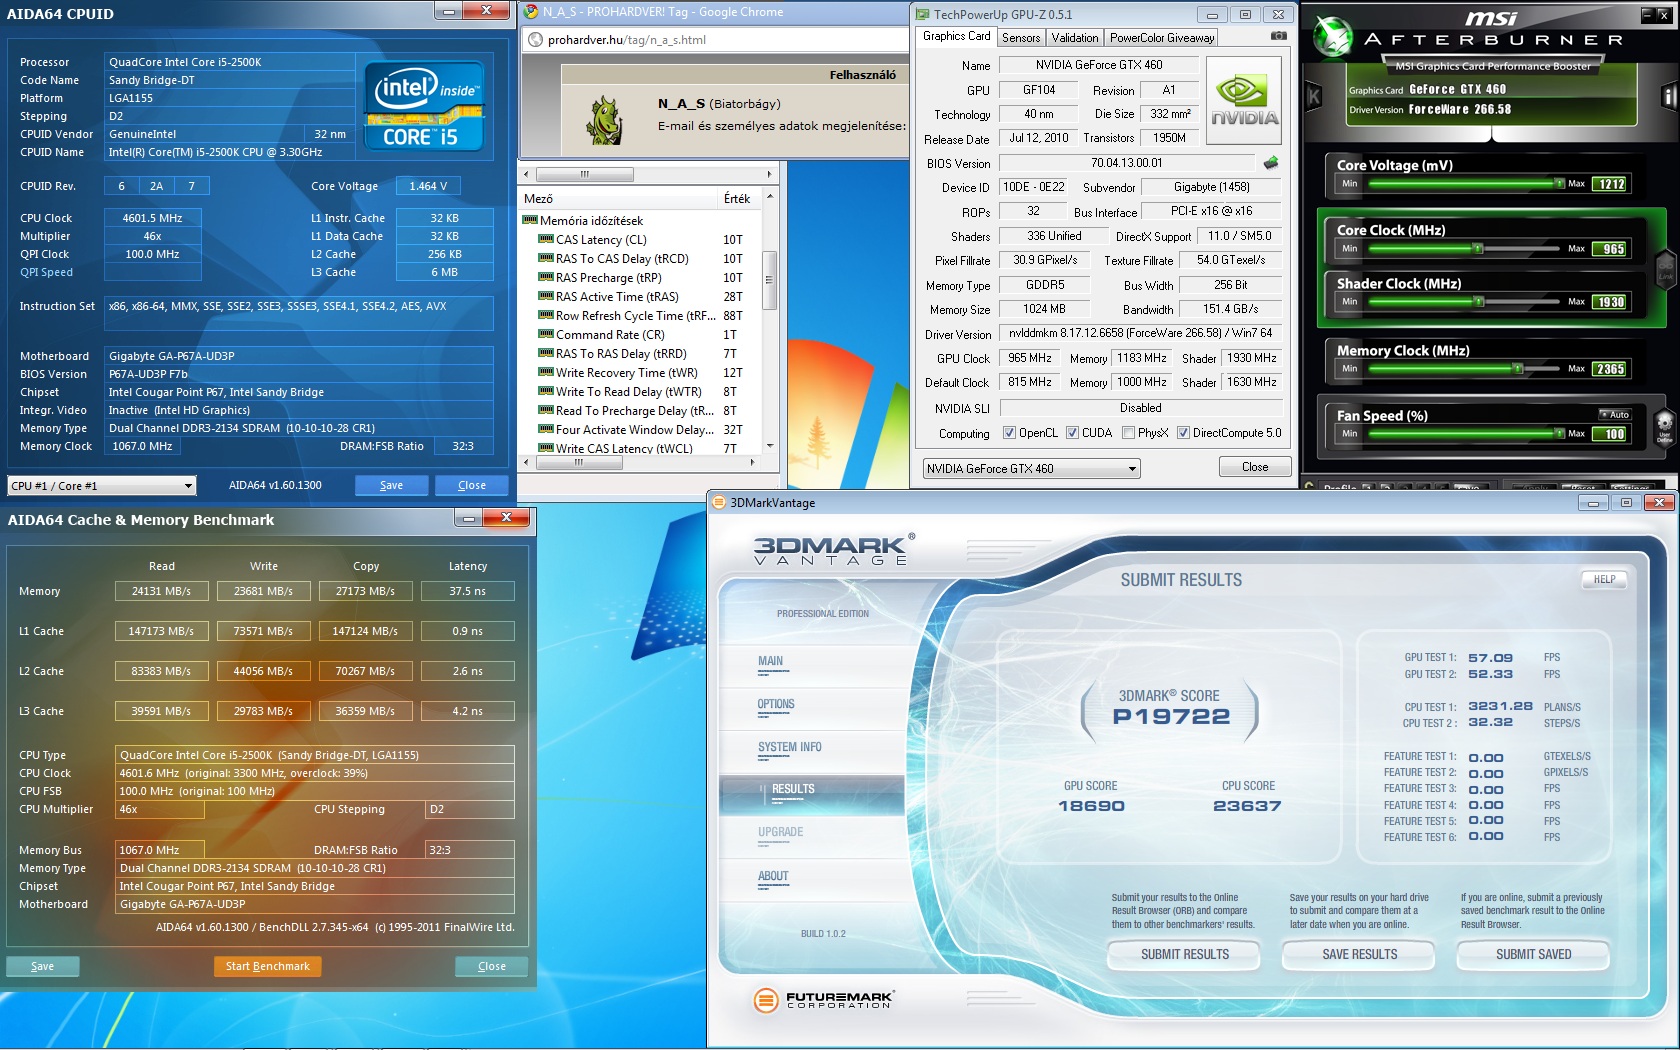This screenshot has height=1050, width=1680.
Task: Switch to the Validation tab in GPU-Z
Action: pos(1075,38)
